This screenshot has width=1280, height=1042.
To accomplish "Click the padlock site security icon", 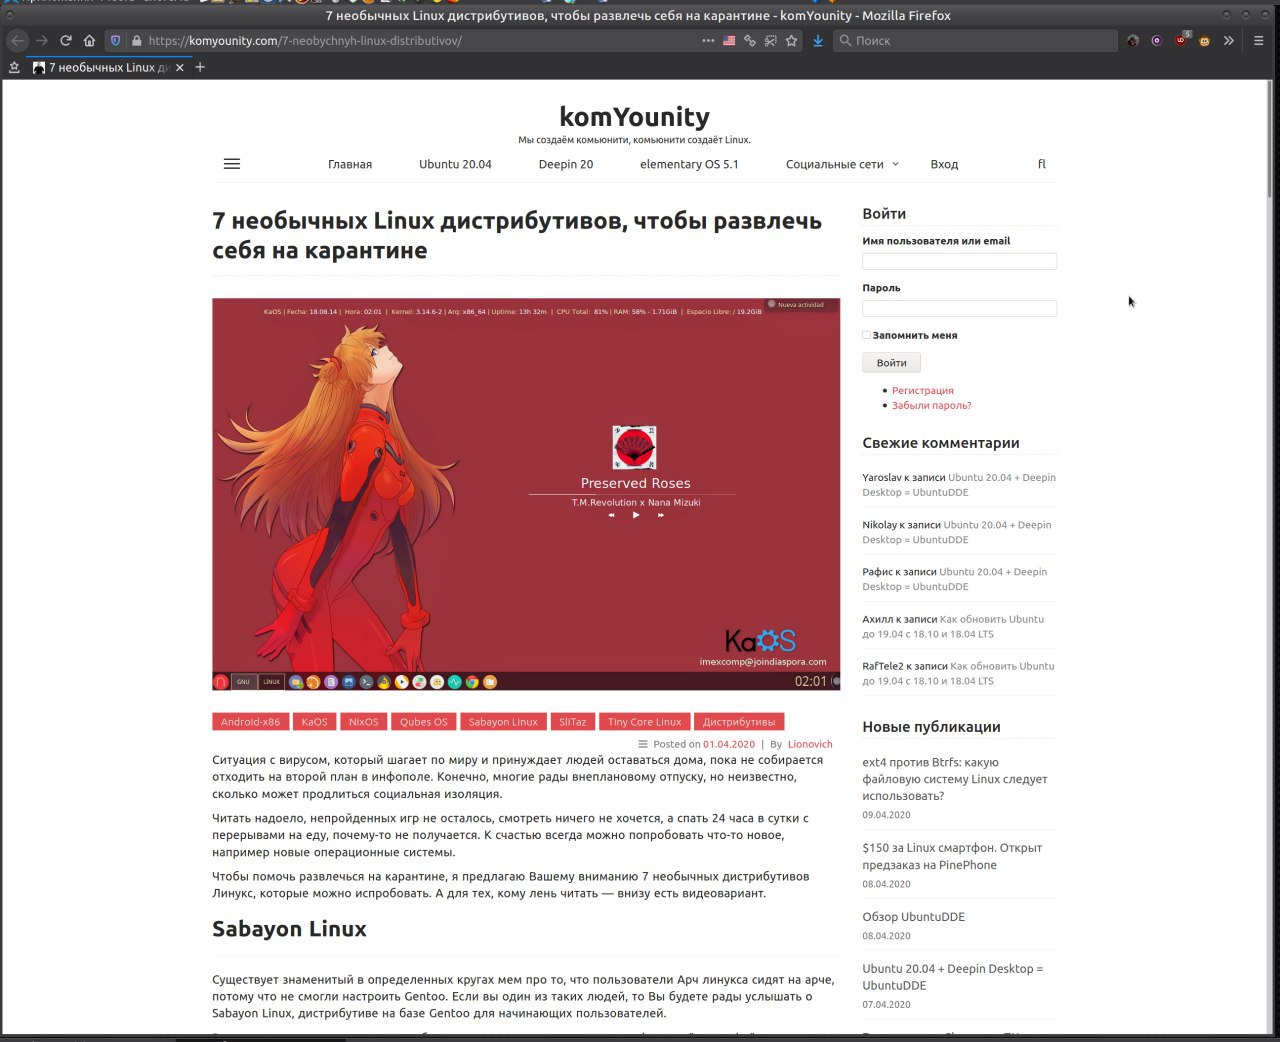I will pyautogui.click(x=137, y=41).
